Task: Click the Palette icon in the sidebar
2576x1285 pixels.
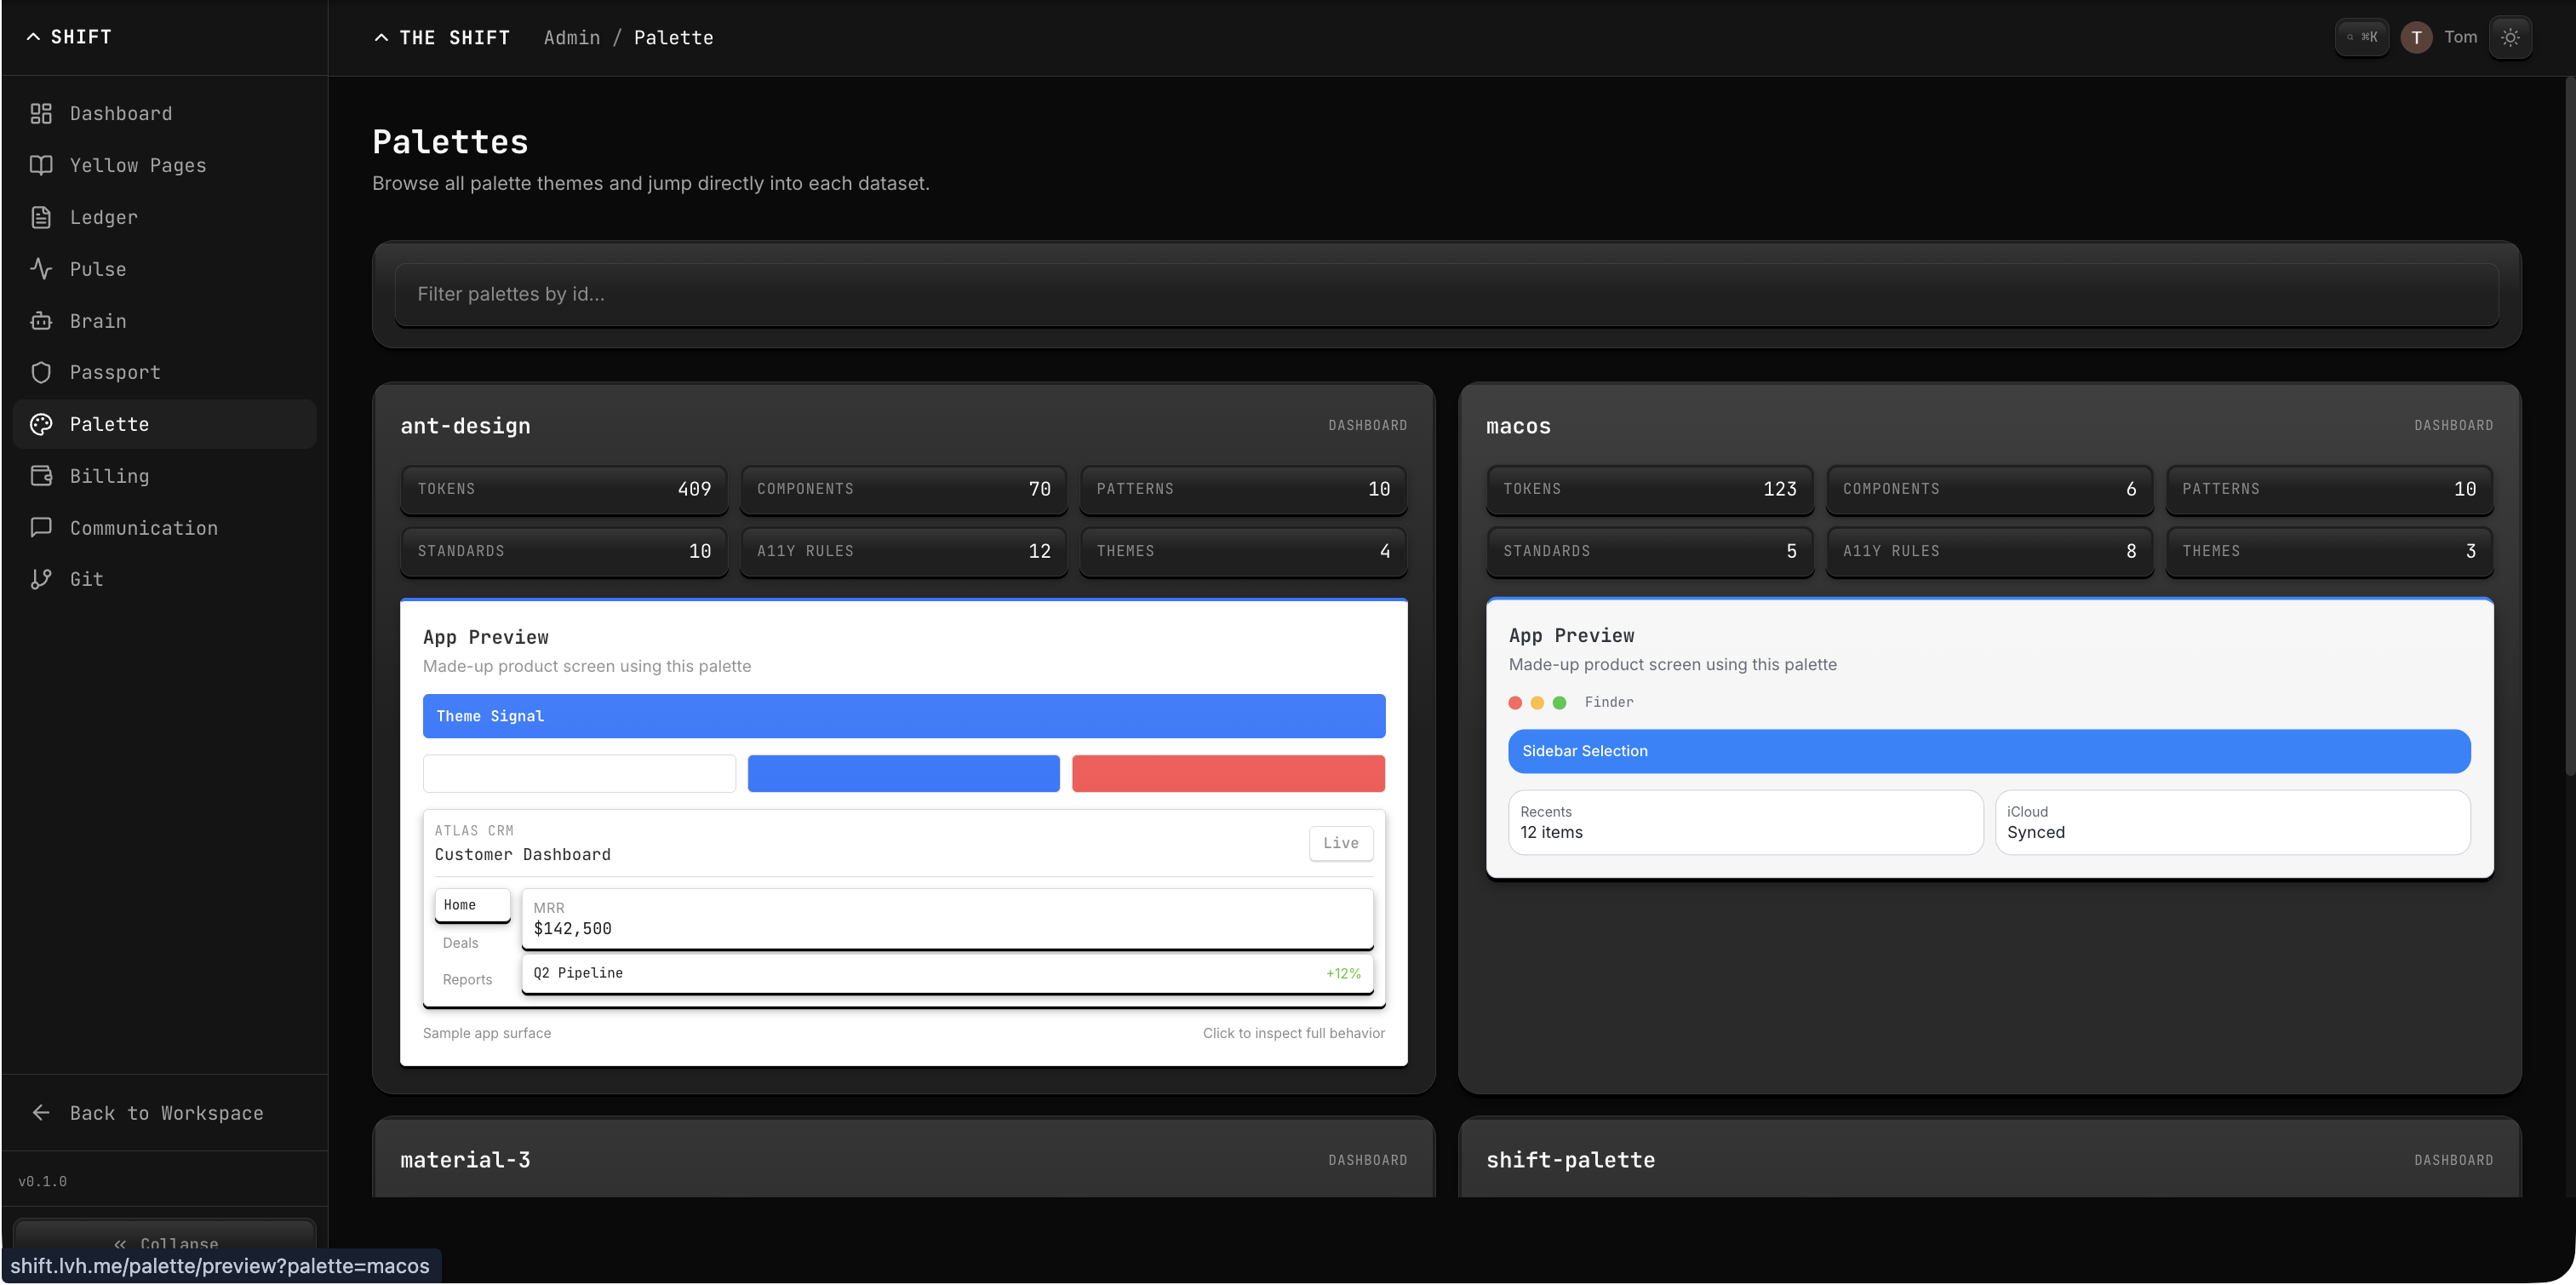Action: pyautogui.click(x=41, y=424)
